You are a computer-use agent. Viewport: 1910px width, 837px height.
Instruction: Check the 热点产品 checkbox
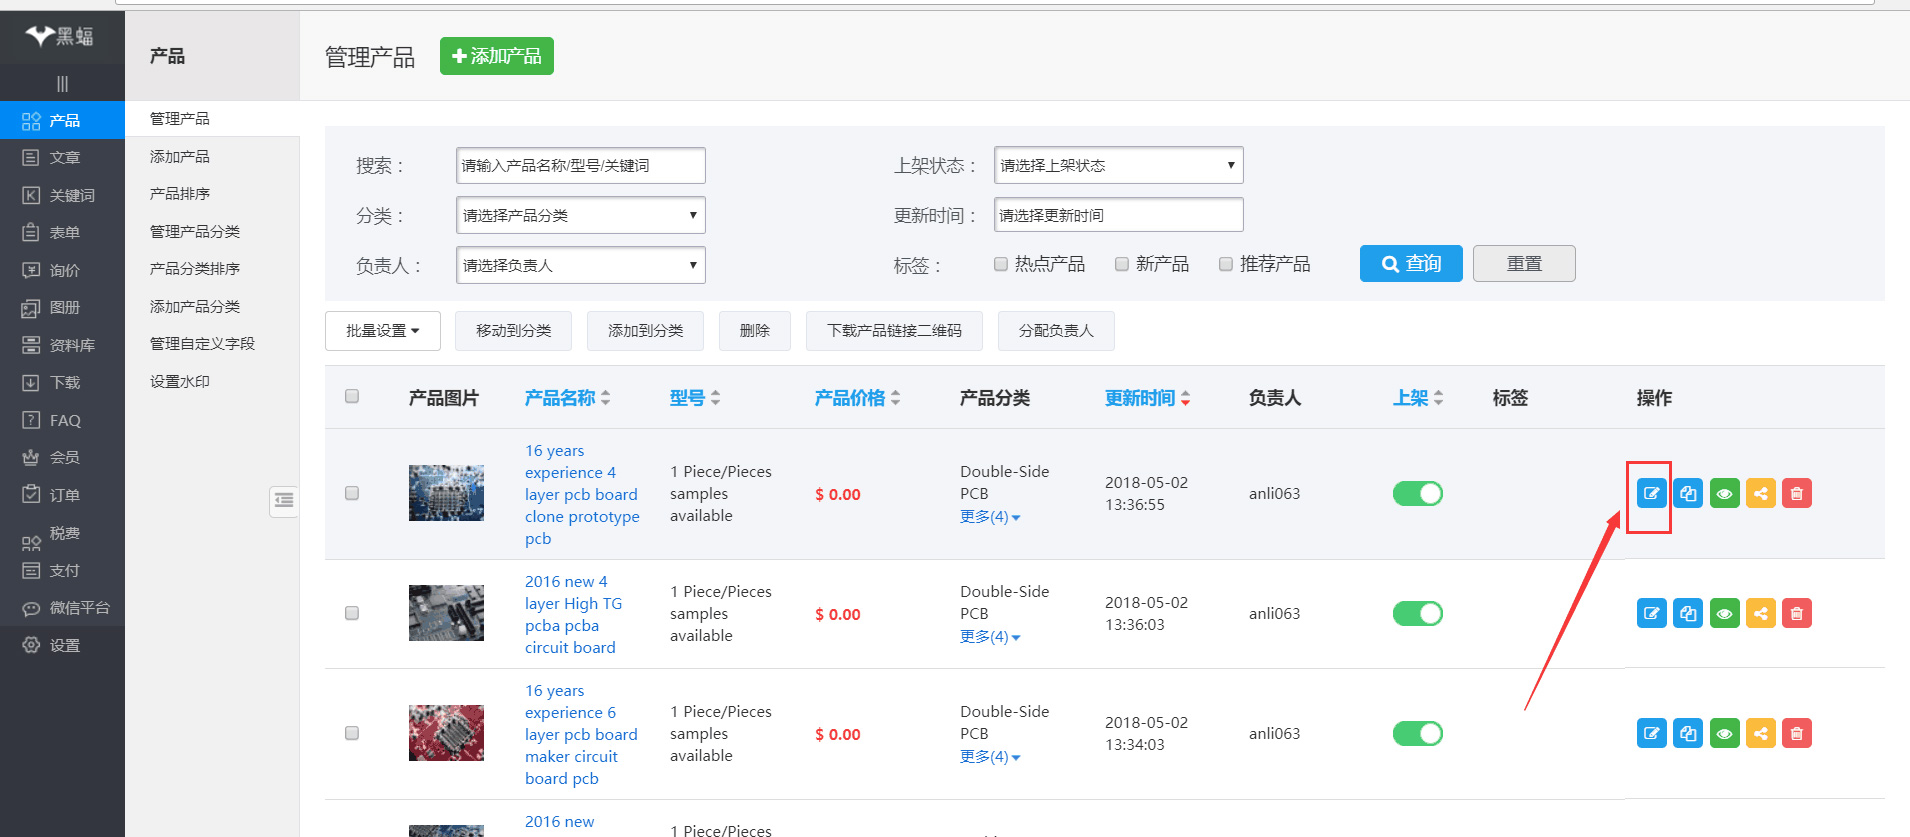[x=1001, y=264]
